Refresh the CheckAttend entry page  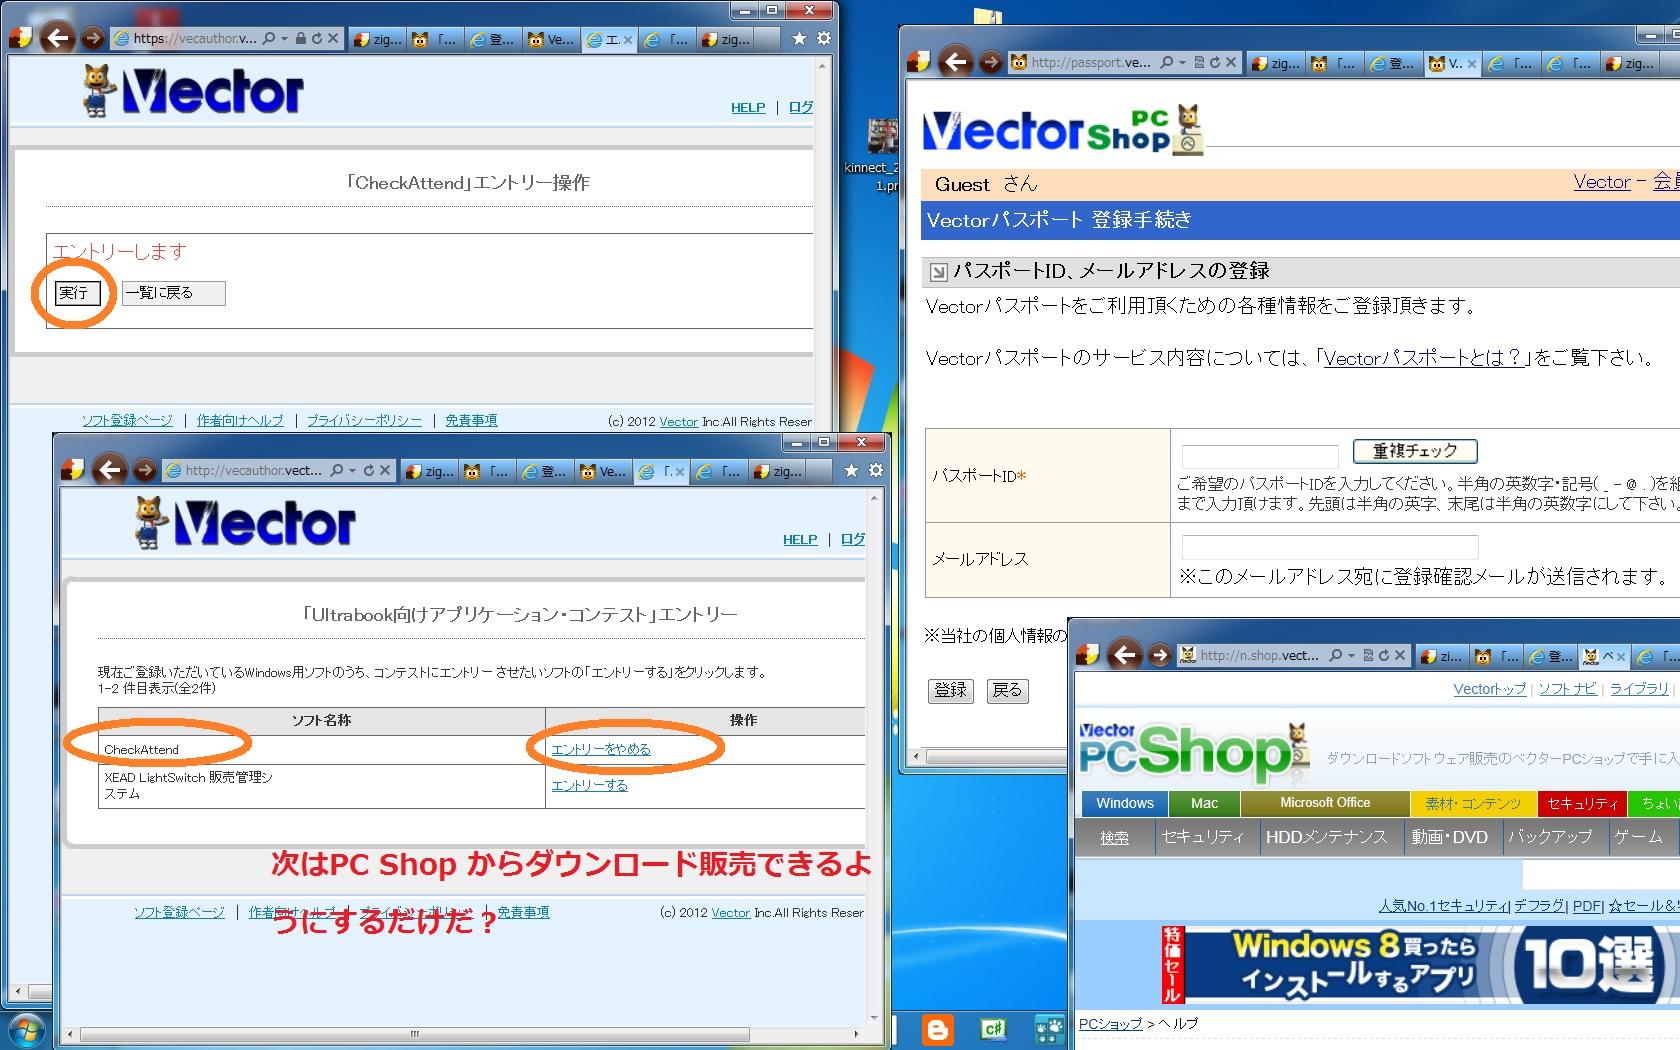pos(316,39)
